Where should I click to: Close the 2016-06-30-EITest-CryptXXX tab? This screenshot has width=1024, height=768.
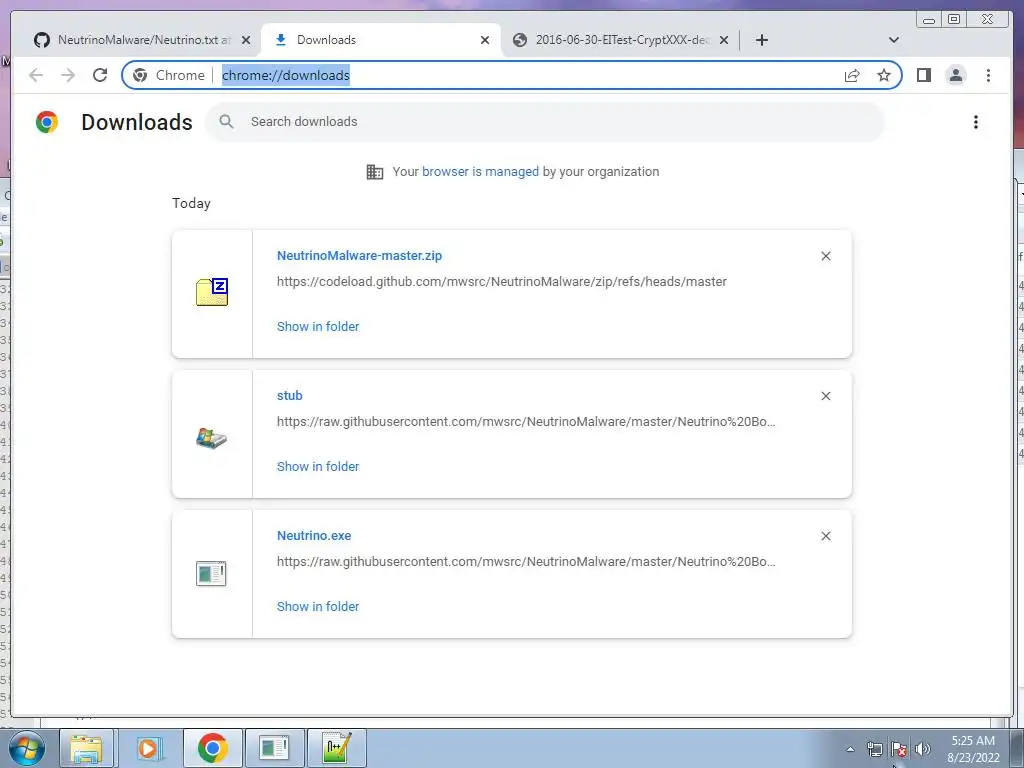(x=724, y=40)
